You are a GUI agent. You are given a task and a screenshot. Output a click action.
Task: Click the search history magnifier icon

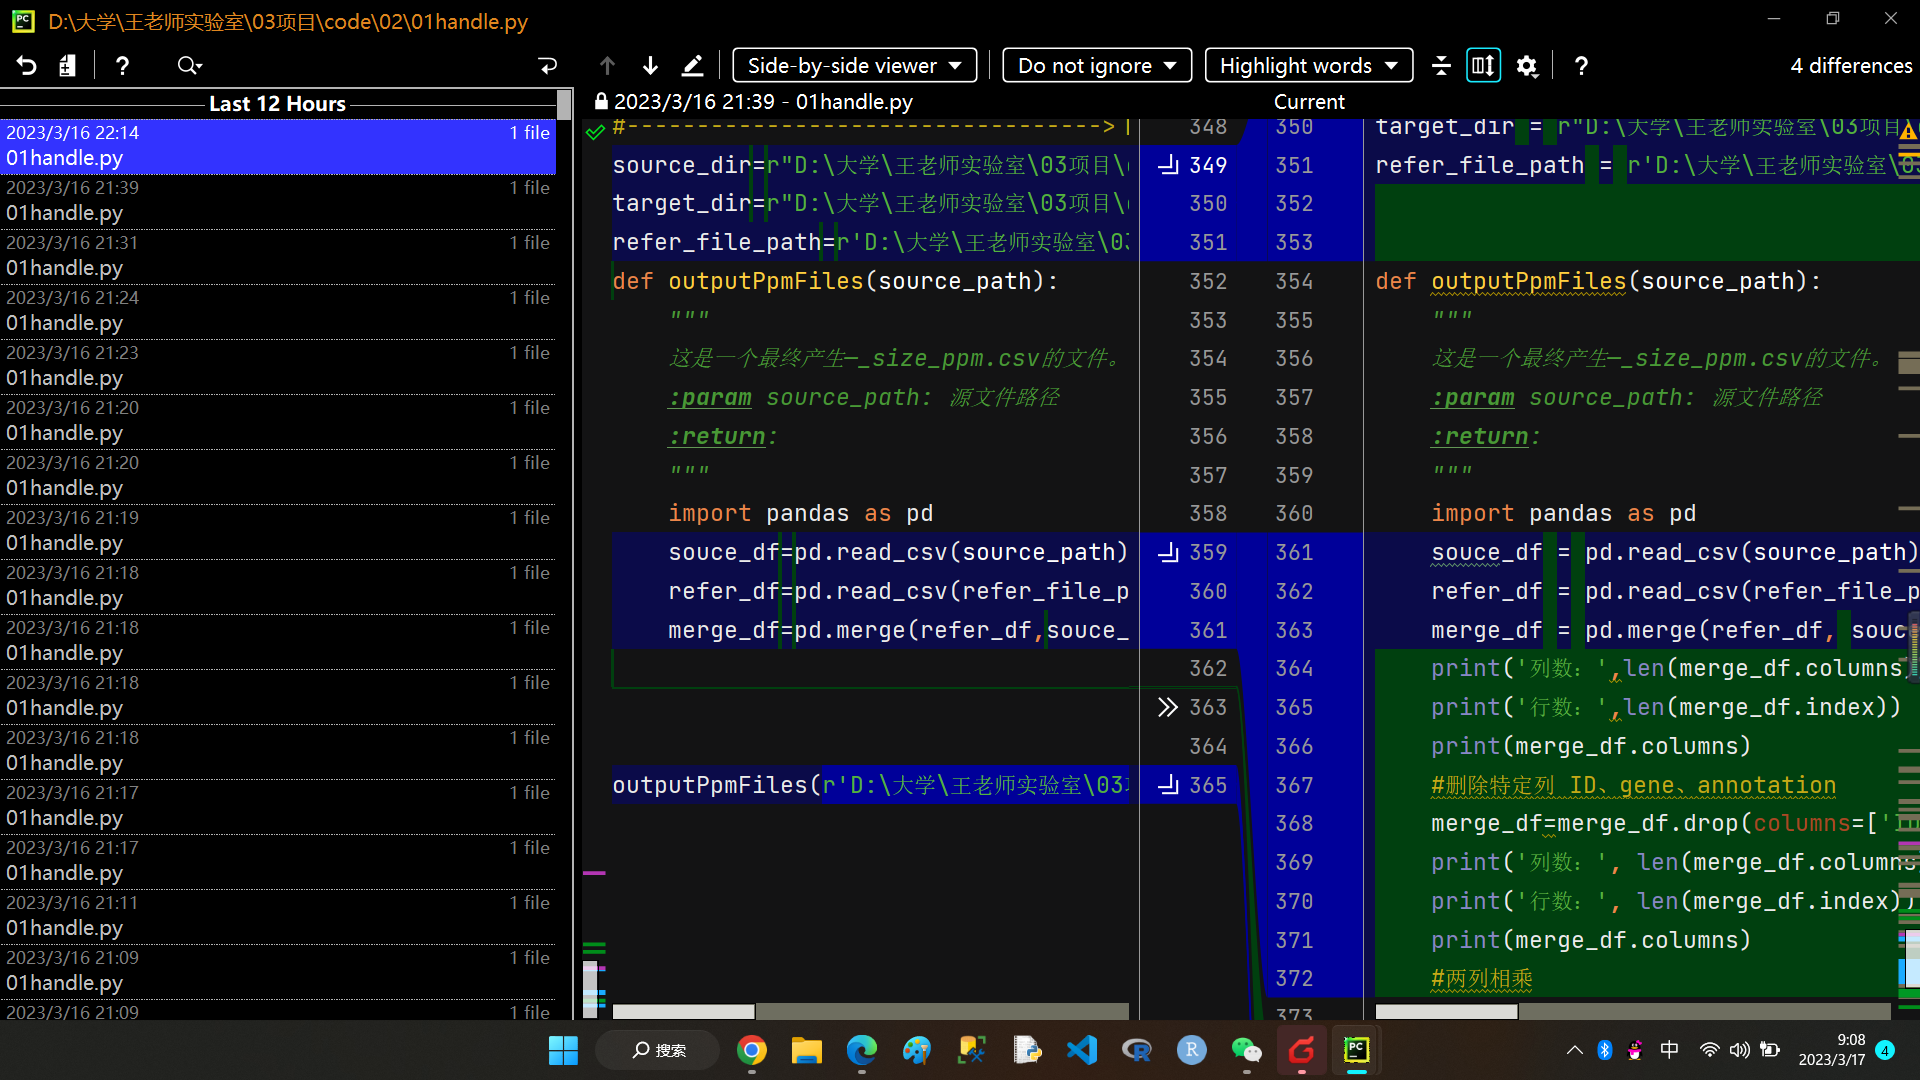[x=189, y=66]
